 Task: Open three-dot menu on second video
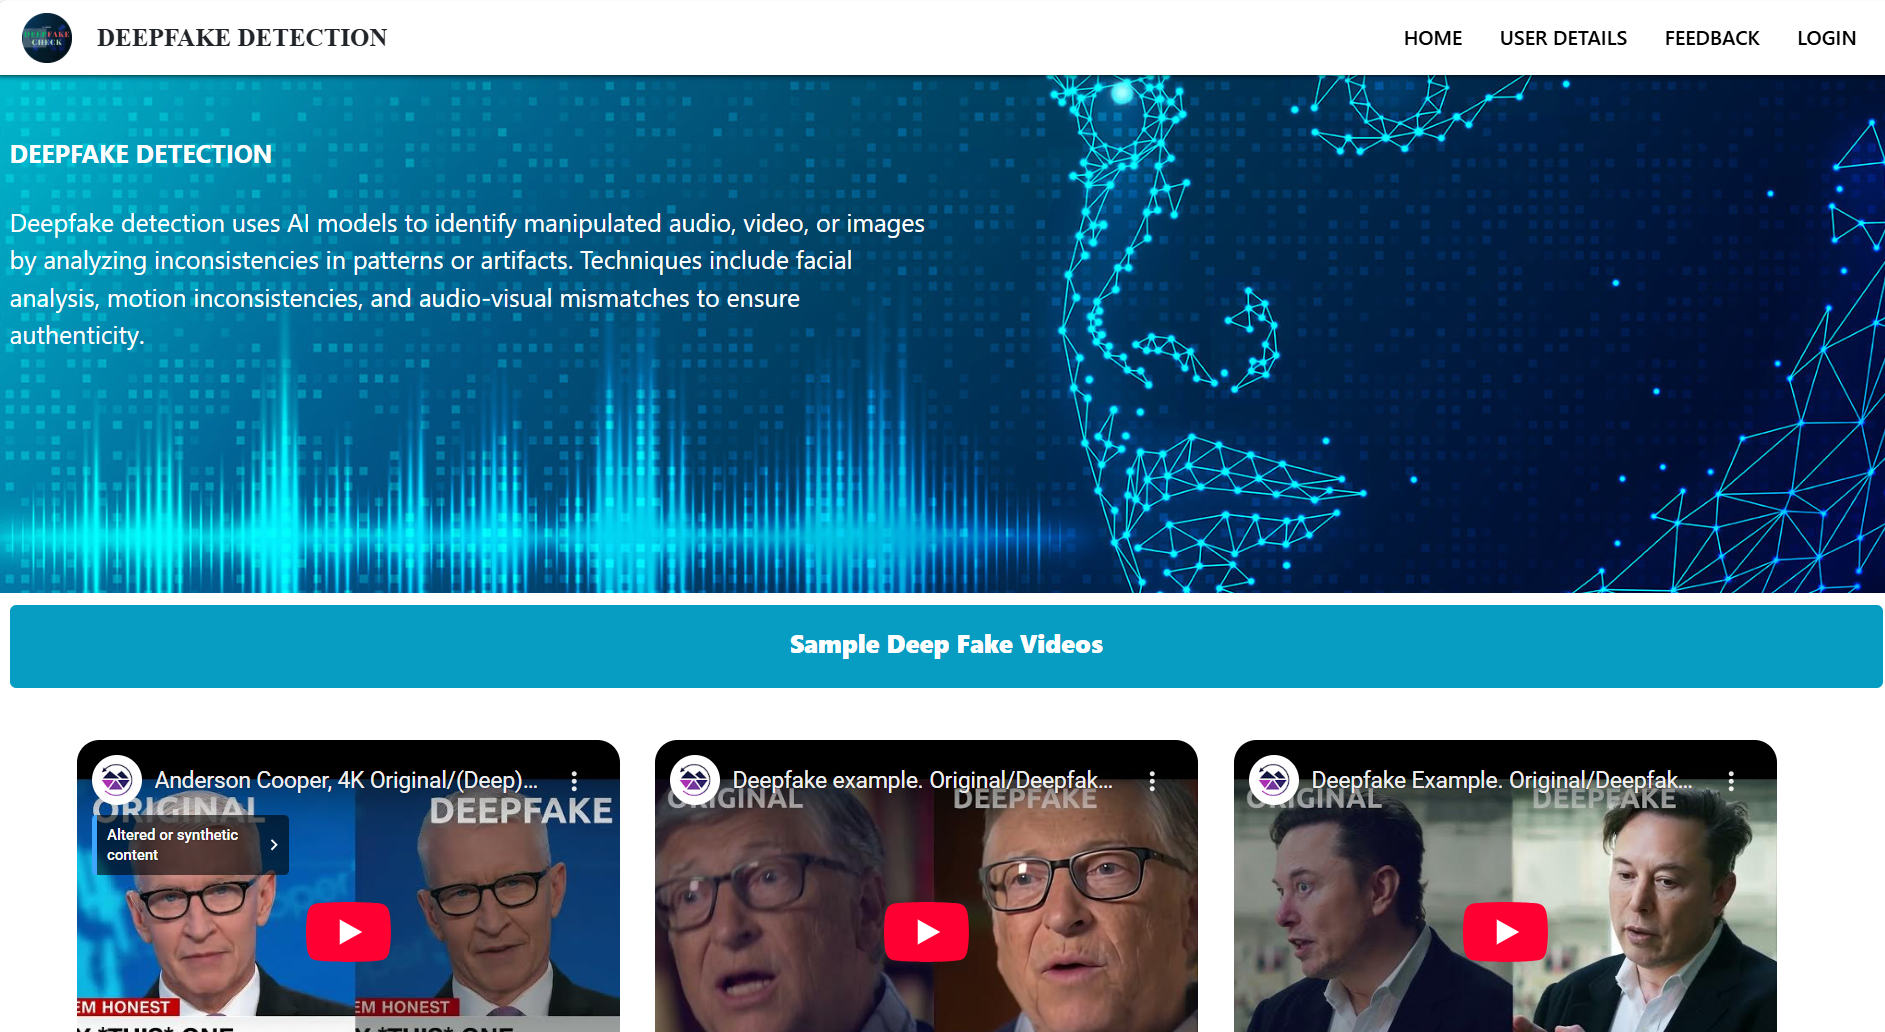pos(1152,781)
